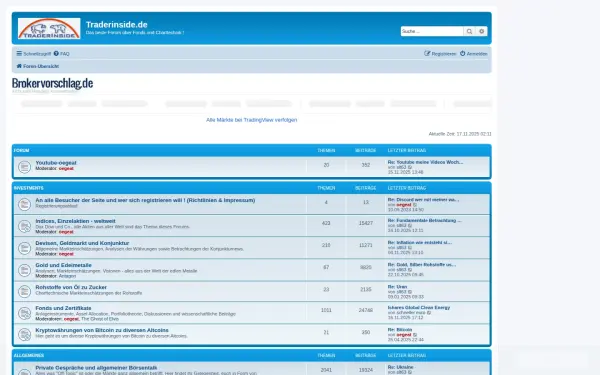Viewport: 600px width, 375px height.
Task: Click forum icon beside Indices, Einzelaktien
Action: pyautogui.click(x=24, y=226)
